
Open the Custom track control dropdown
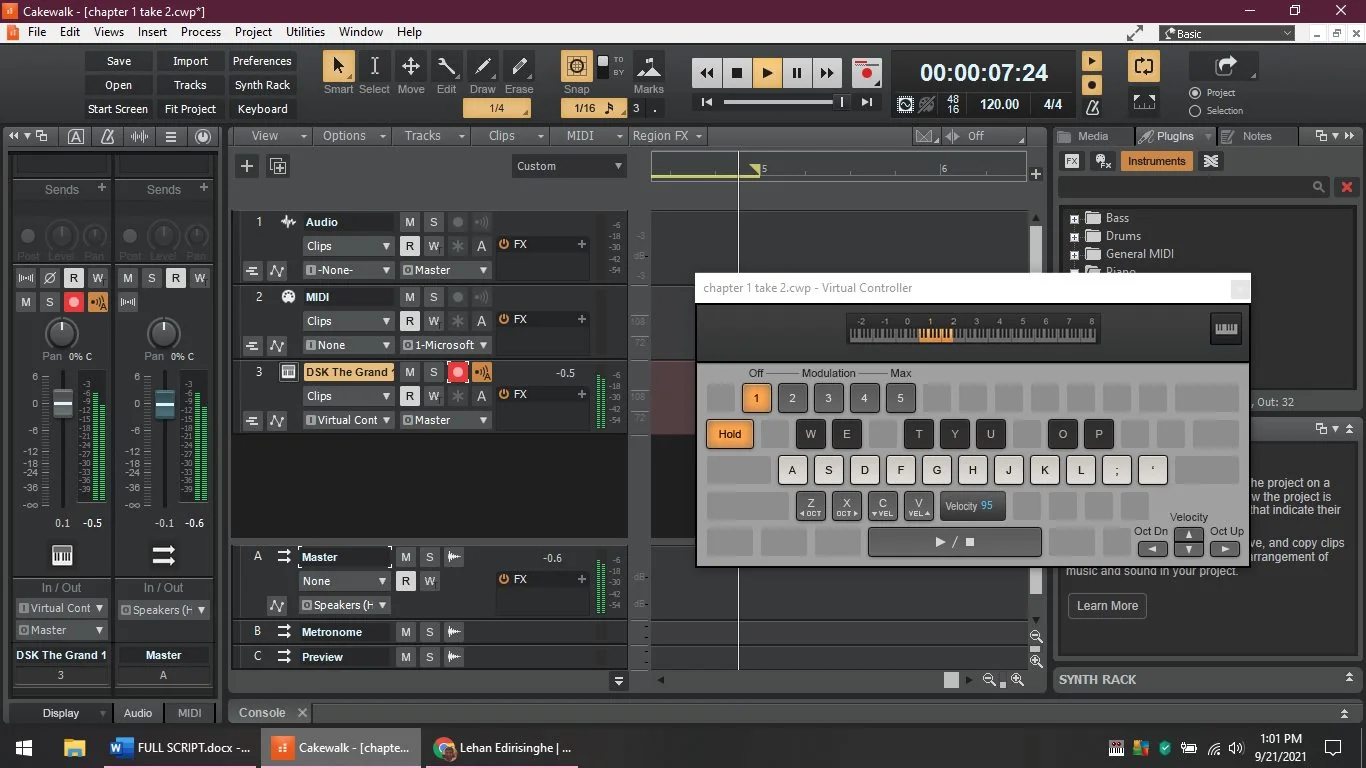click(569, 166)
